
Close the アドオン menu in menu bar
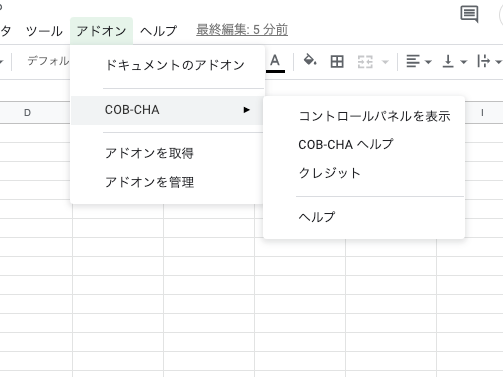click(101, 31)
